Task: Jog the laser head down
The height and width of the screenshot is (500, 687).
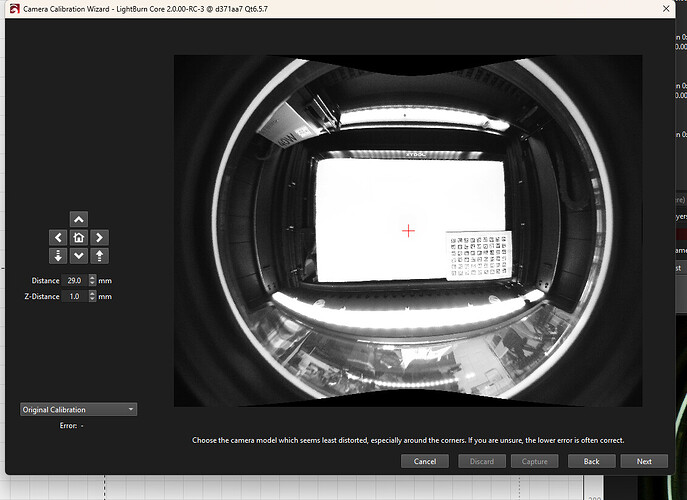Action: (x=79, y=256)
